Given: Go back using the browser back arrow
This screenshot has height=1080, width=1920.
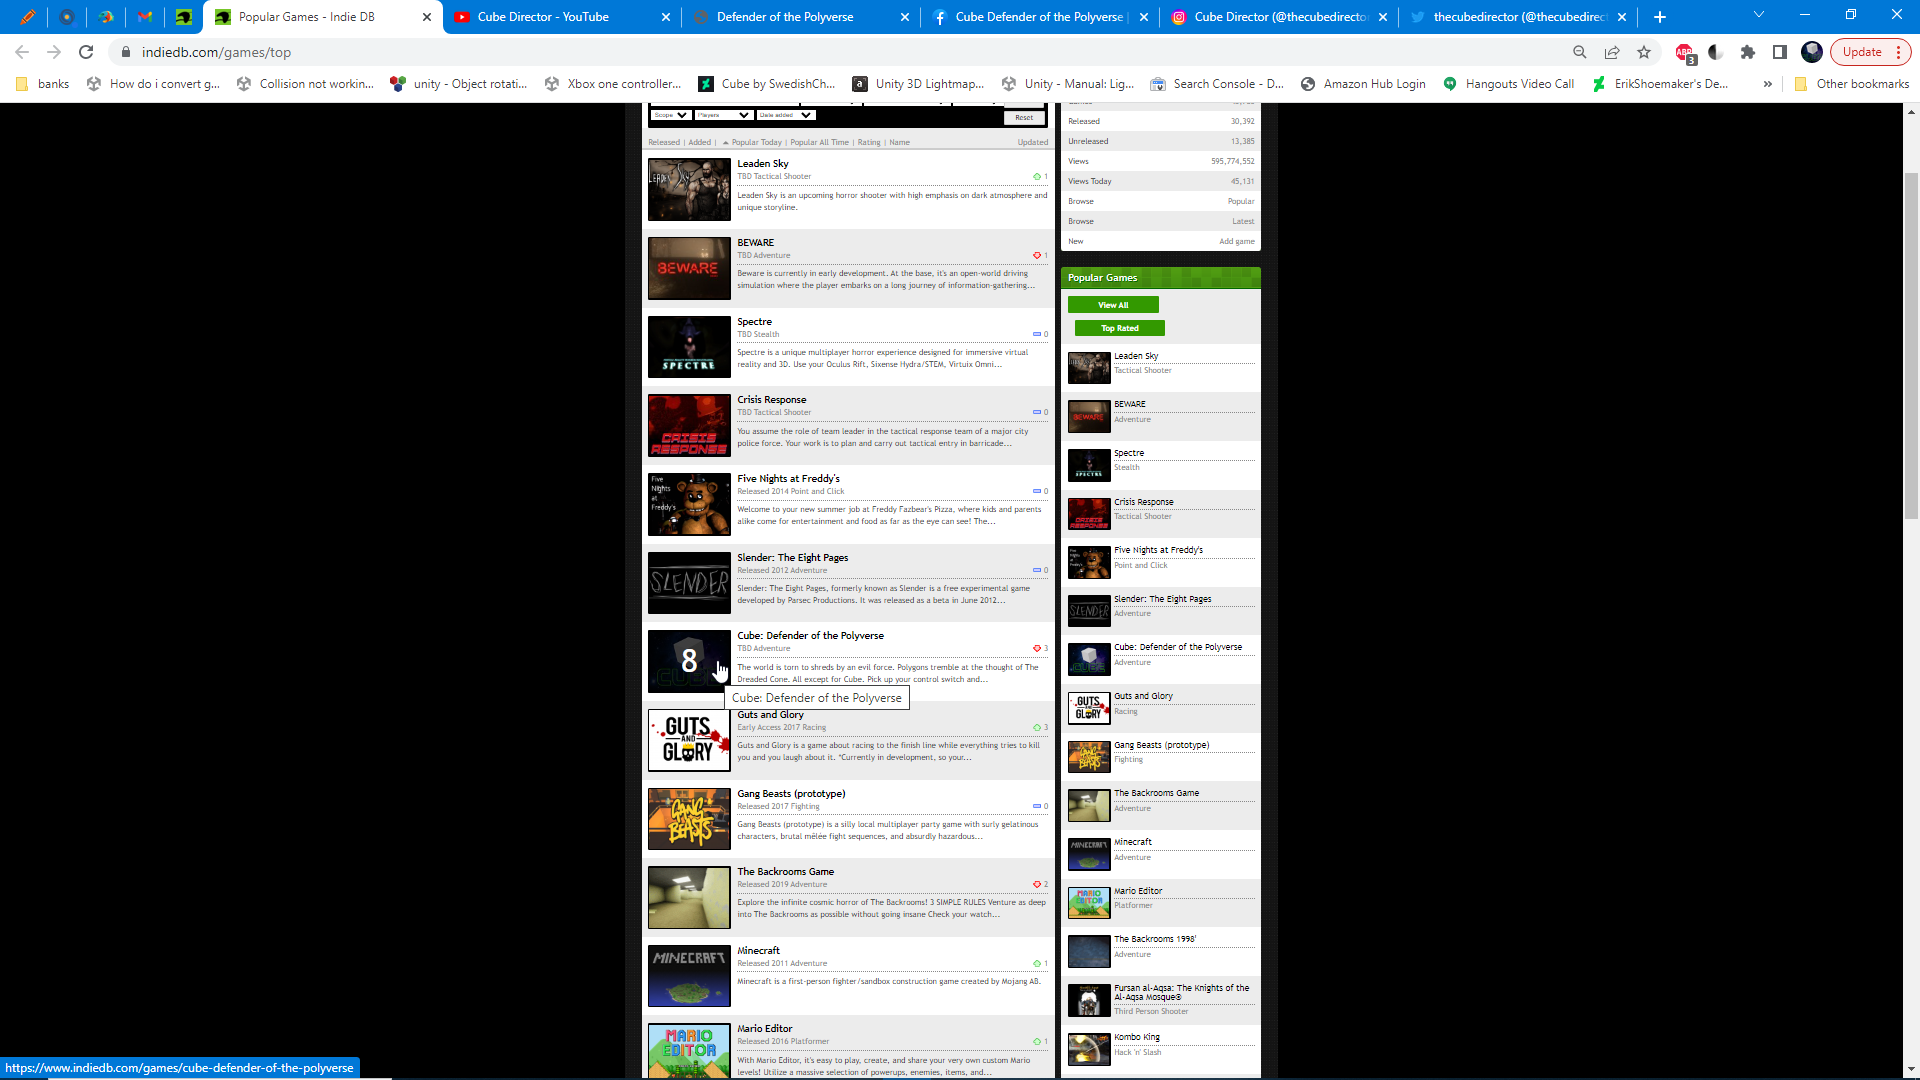Looking at the screenshot, I should [22, 52].
